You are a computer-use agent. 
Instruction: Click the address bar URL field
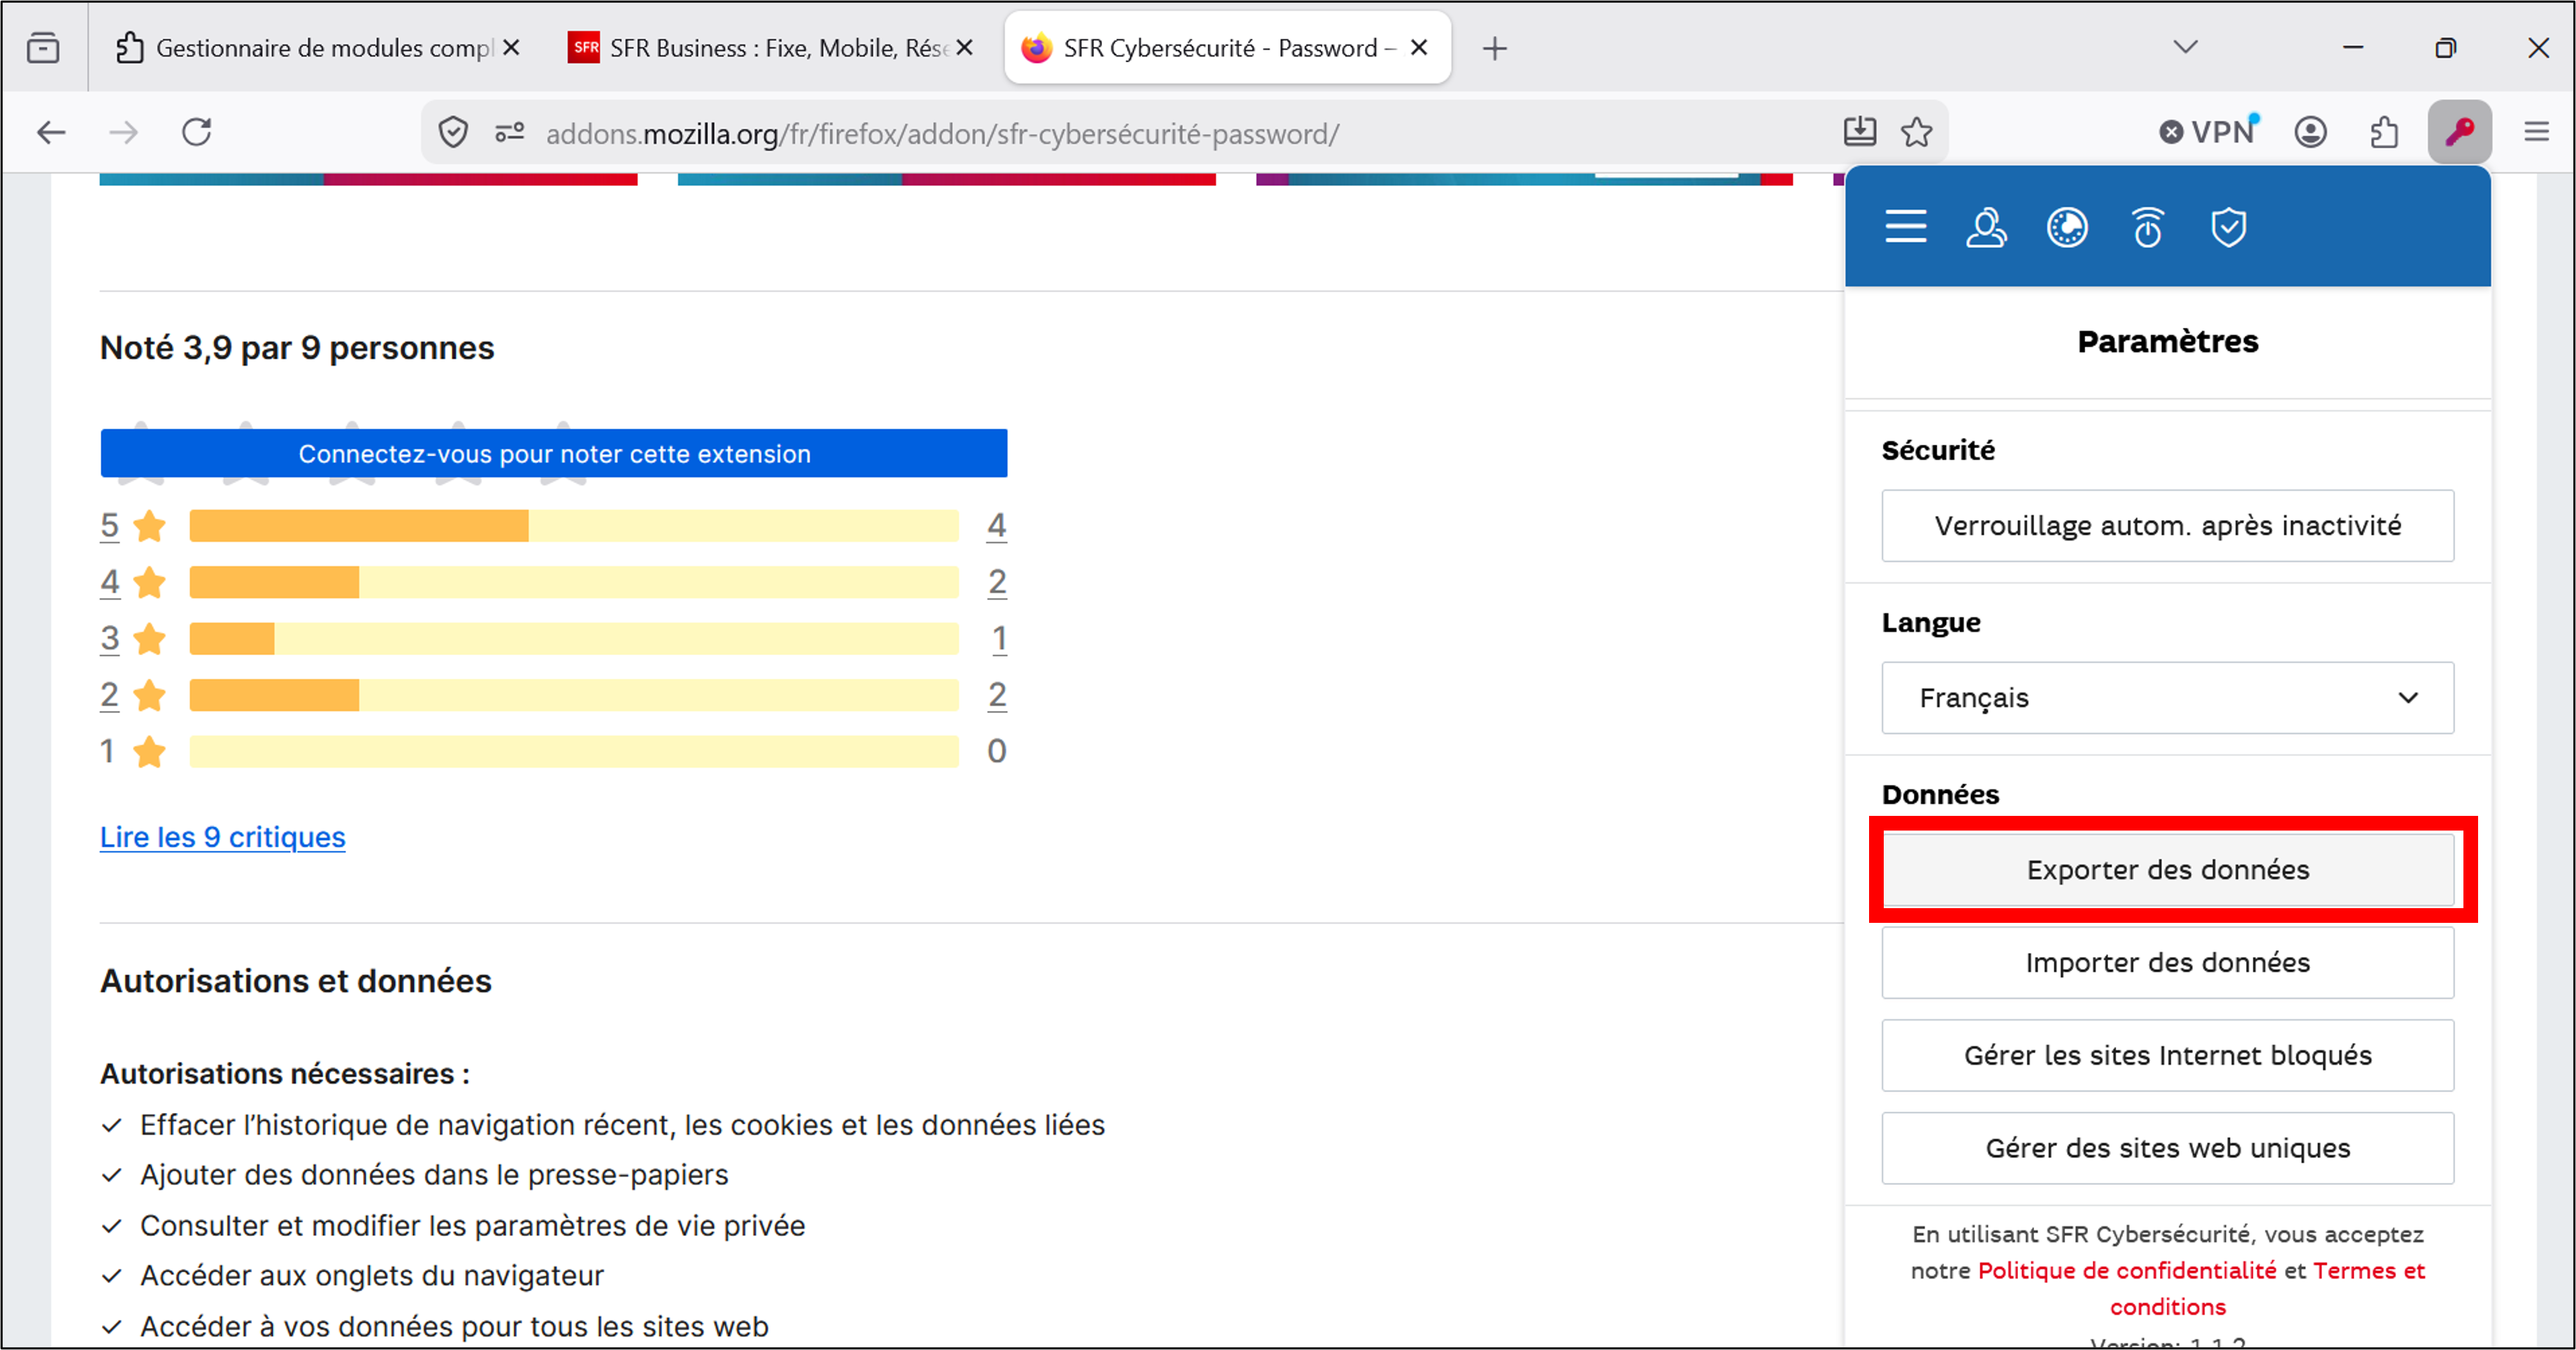coord(1185,133)
